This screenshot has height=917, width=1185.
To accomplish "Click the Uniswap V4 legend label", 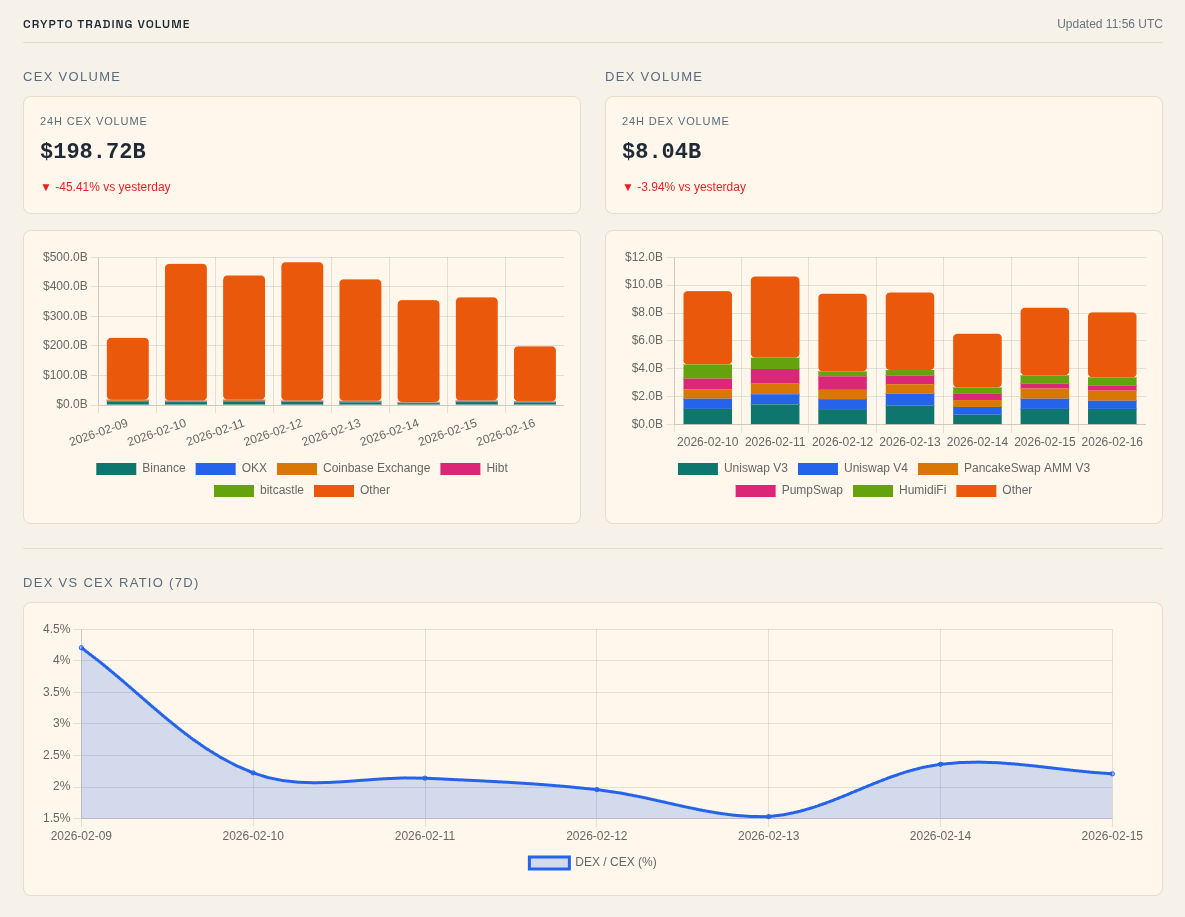I will [x=876, y=468].
